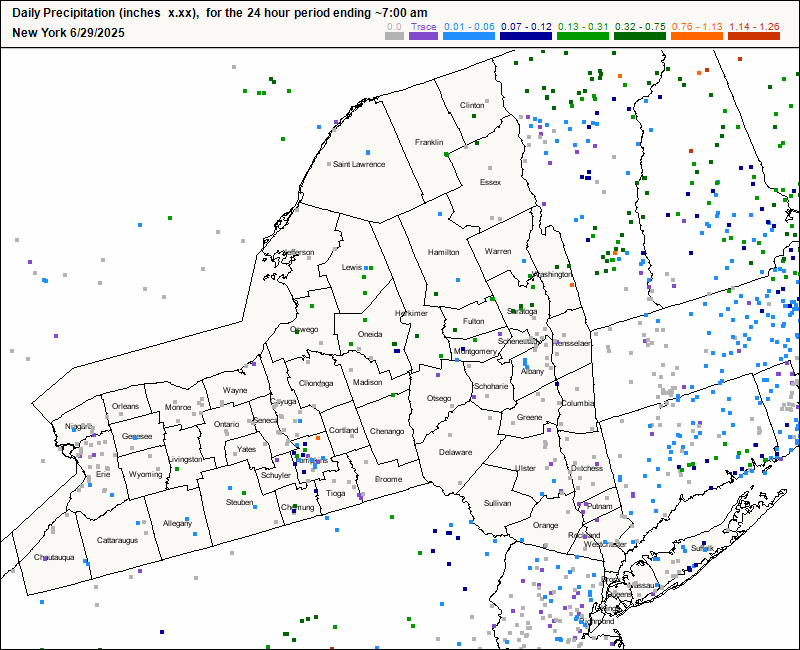Select the Steuben county label
This screenshot has width=800, height=650.
[239, 503]
